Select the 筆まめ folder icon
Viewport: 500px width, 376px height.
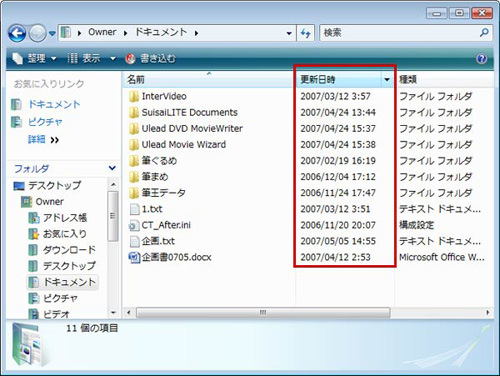[134, 177]
